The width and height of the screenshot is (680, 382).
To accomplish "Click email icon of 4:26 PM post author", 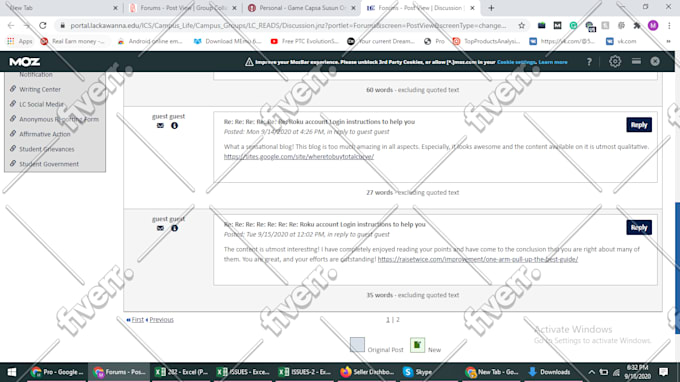I will pos(160,126).
